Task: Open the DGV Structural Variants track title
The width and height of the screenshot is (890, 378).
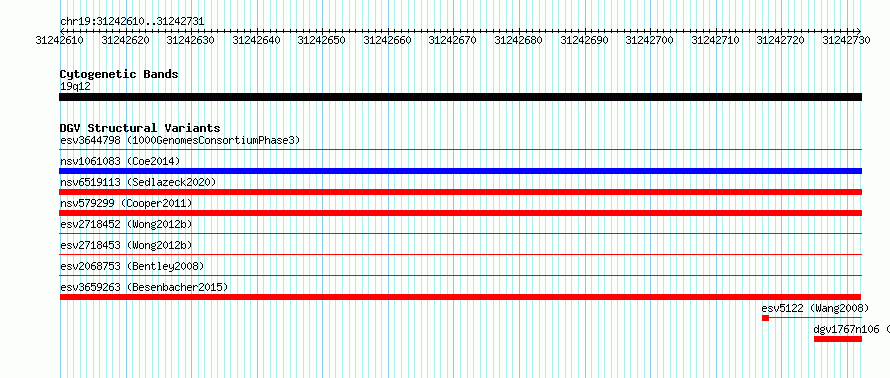Action: coord(140,128)
